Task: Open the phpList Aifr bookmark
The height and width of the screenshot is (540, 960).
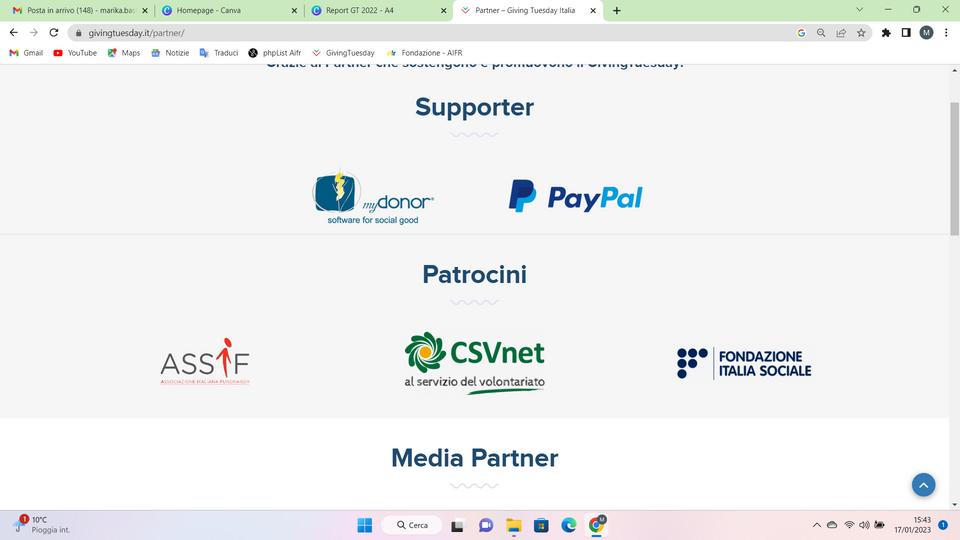Action: (275, 53)
